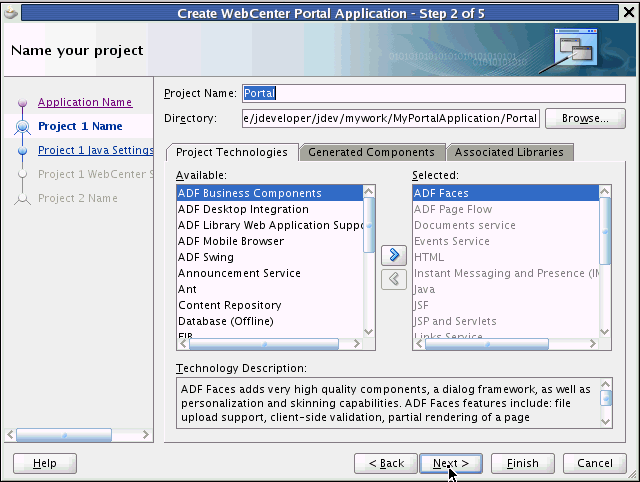Click Selected list vertical scrollbar thumb

(x=605, y=231)
